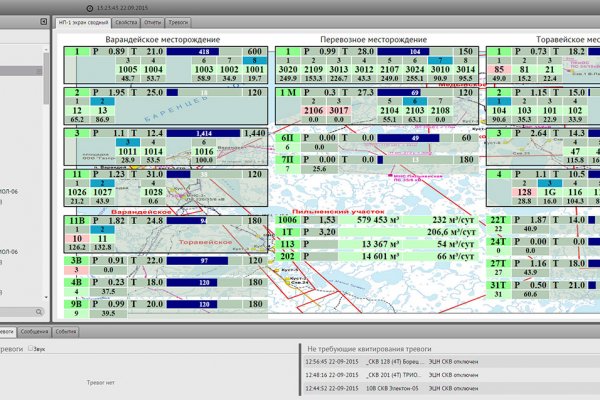The height and width of the screenshot is (400, 600).
Task: Click the blue level bar showing 418
Action: coord(204,51)
